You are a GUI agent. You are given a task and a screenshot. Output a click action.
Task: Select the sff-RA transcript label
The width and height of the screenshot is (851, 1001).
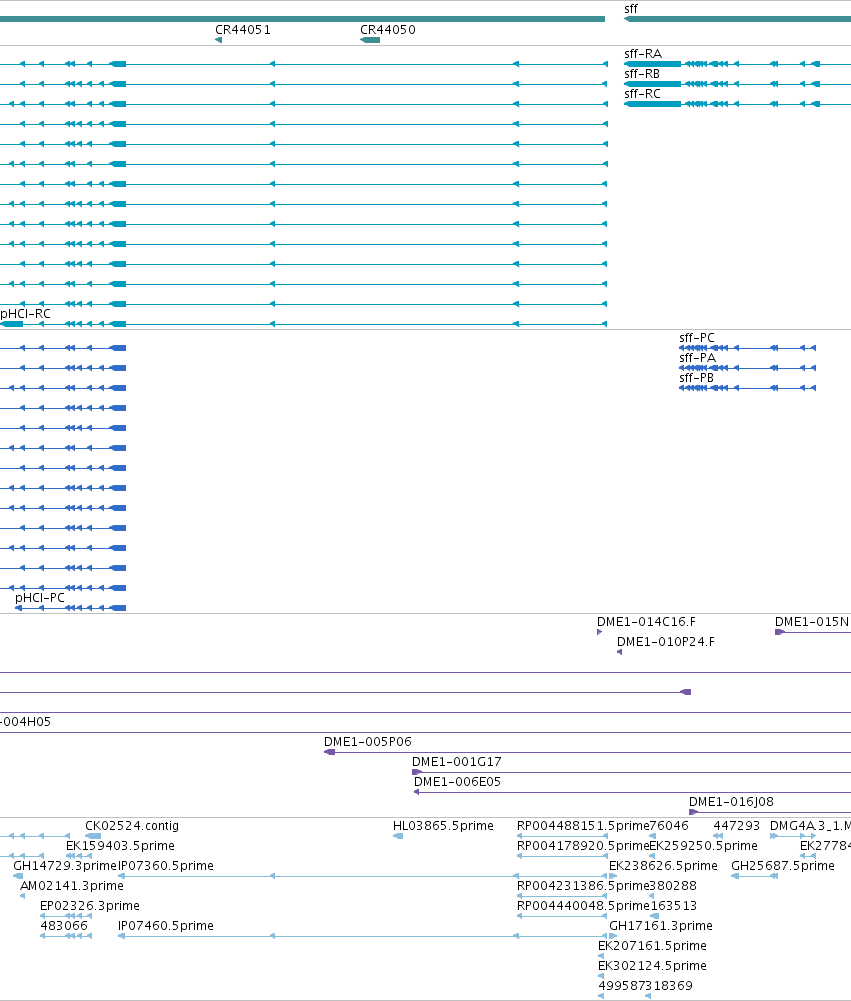(643, 54)
